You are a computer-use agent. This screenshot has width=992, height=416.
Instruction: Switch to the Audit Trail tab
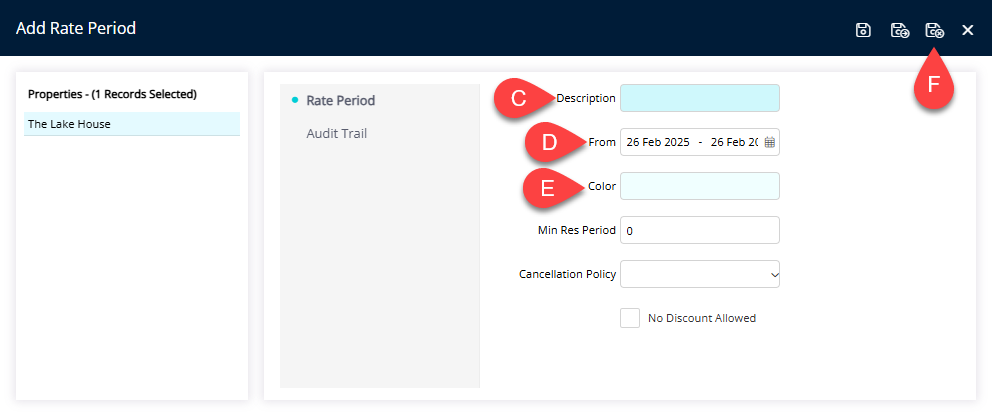(x=337, y=134)
